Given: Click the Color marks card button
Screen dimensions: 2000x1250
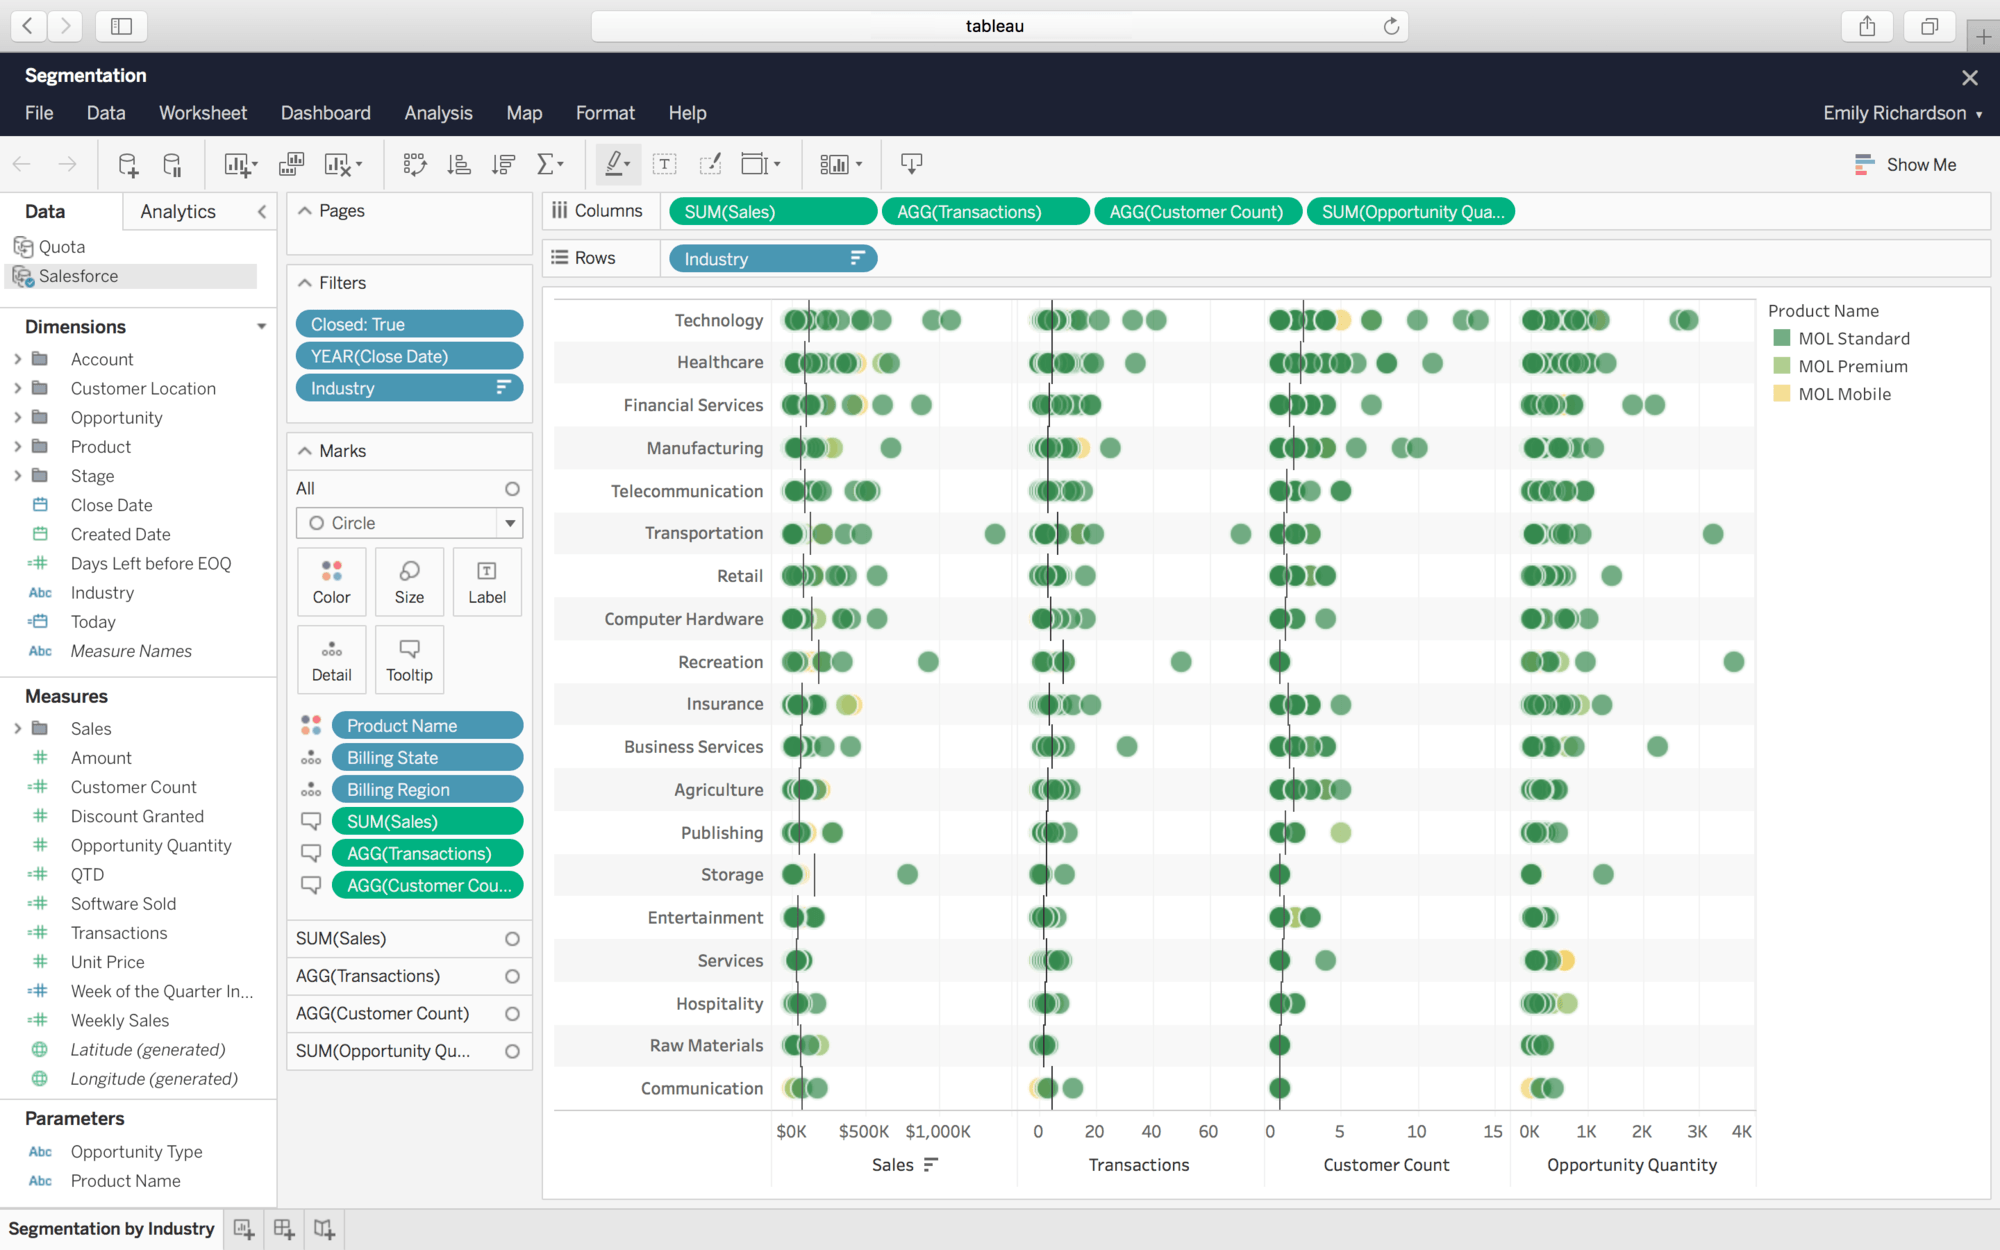Looking at the screenshot, I should pyautogui.click(x=331, y=582).
